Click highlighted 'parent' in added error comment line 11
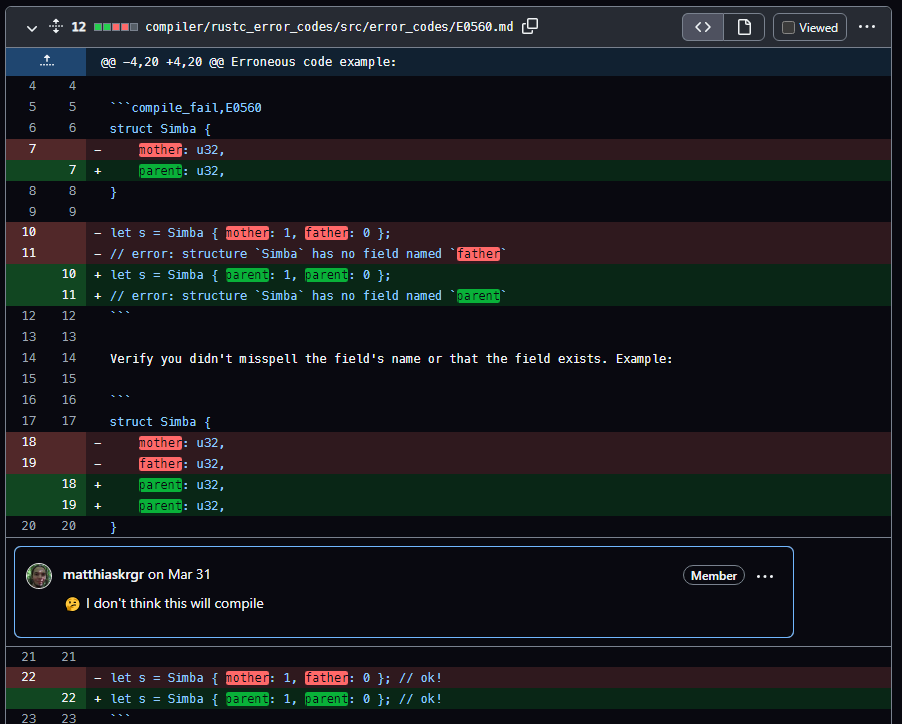The width and height of the screenshot is (902, 724). tap(479, 296)
